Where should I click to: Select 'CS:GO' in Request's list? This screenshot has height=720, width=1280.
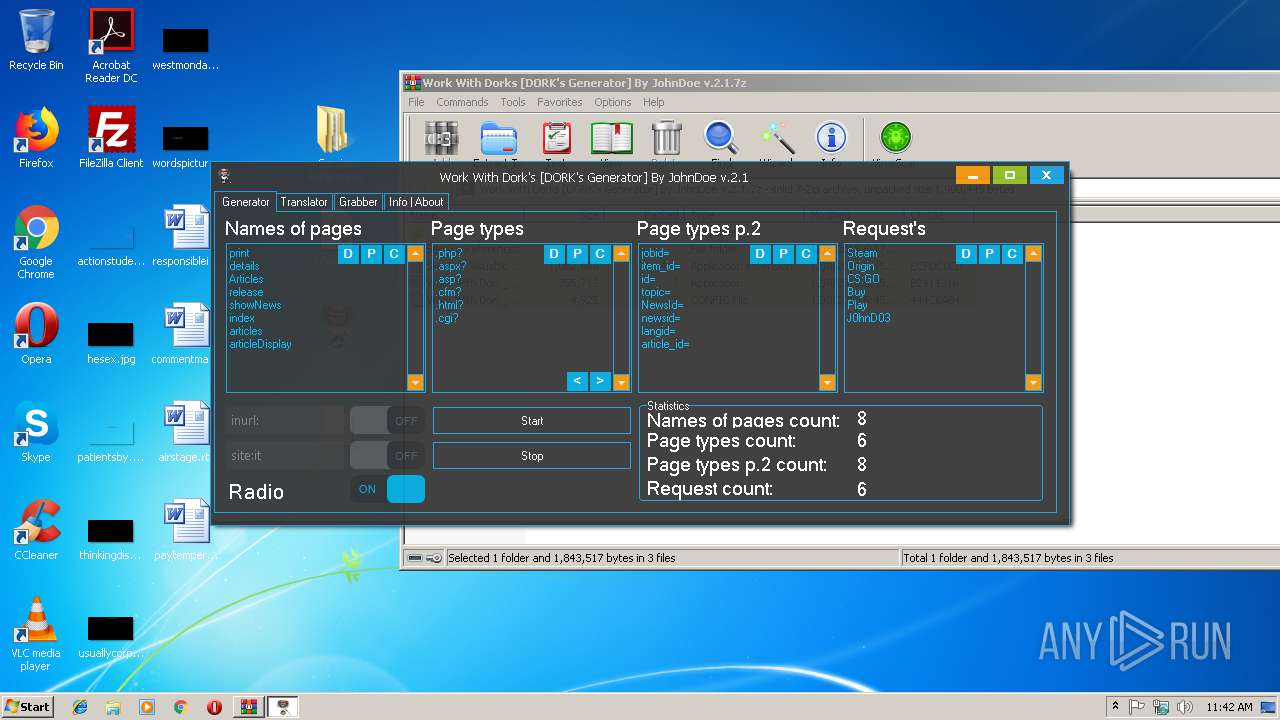[x=863, y=279]
